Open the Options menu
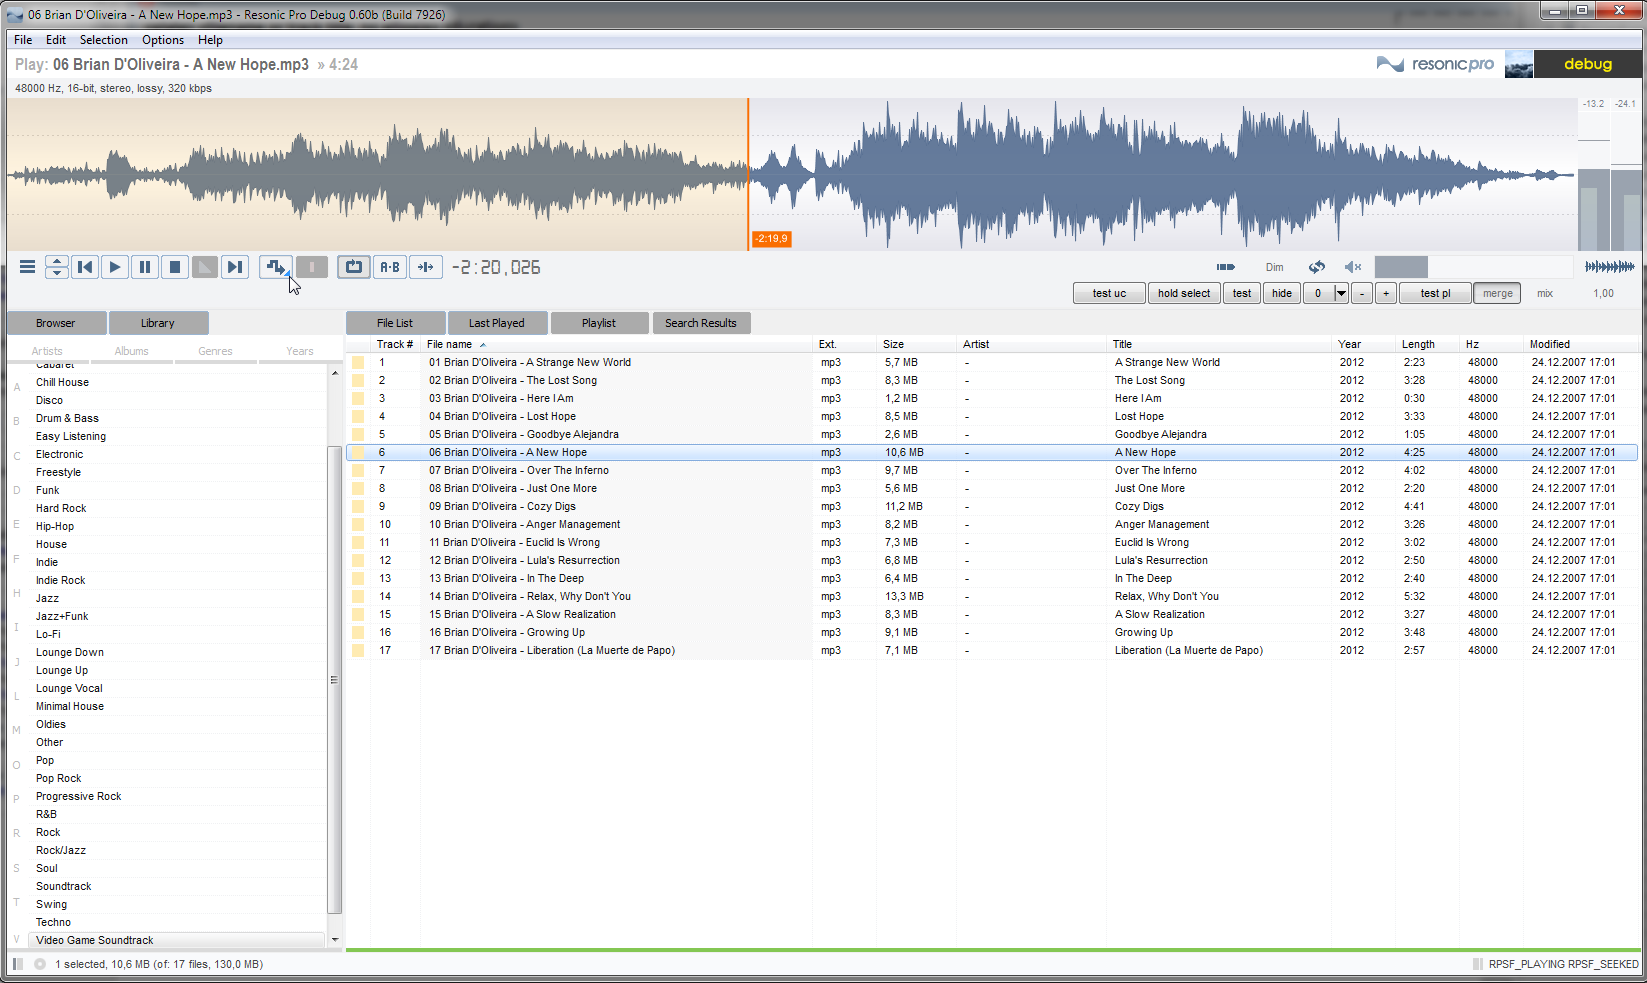1647x983 pixels. (162, 40)
